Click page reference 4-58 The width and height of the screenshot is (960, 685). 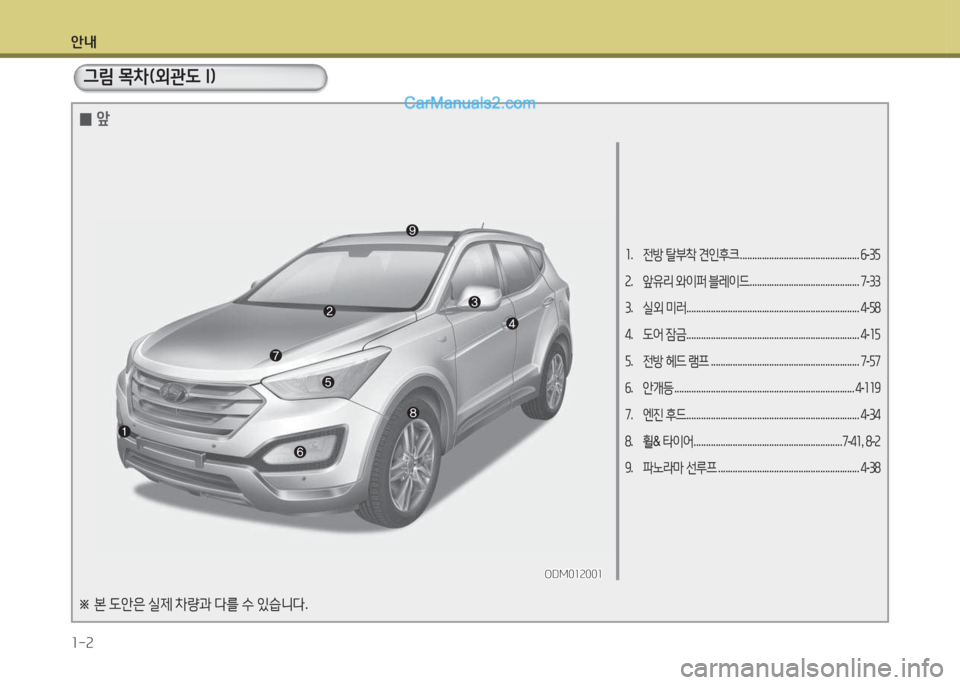(x=870, y=308)
